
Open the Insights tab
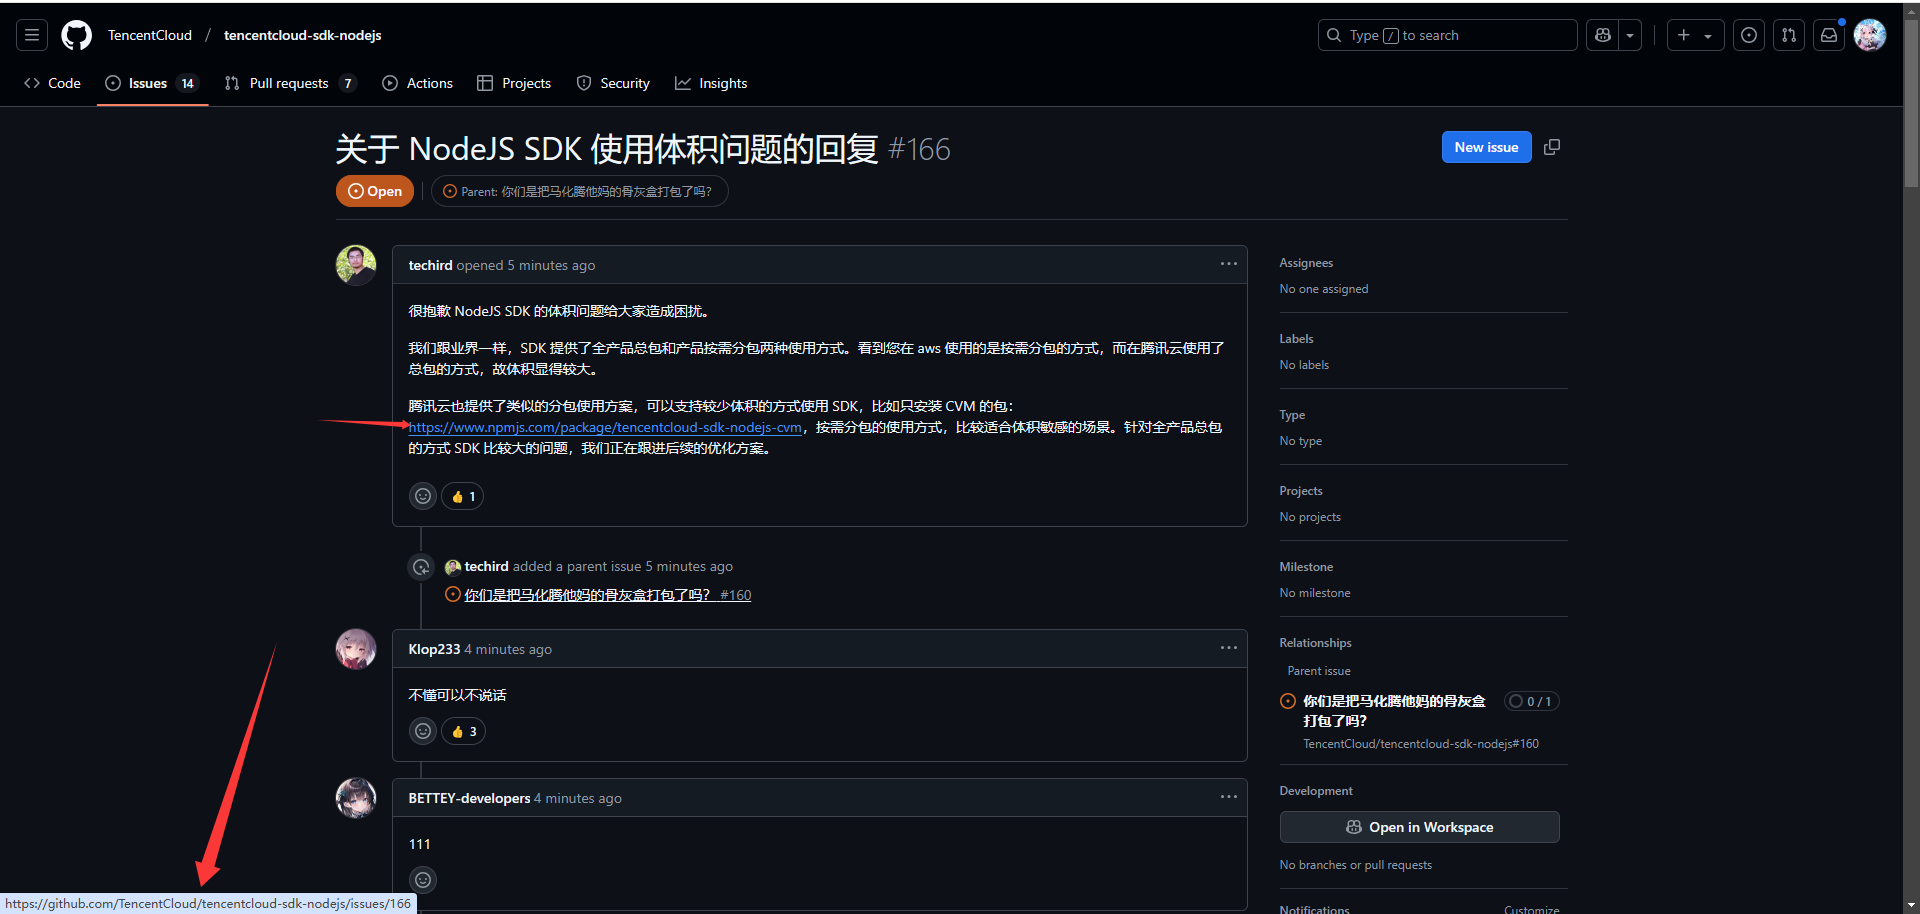pyautogui.click(x=711, y=83)
